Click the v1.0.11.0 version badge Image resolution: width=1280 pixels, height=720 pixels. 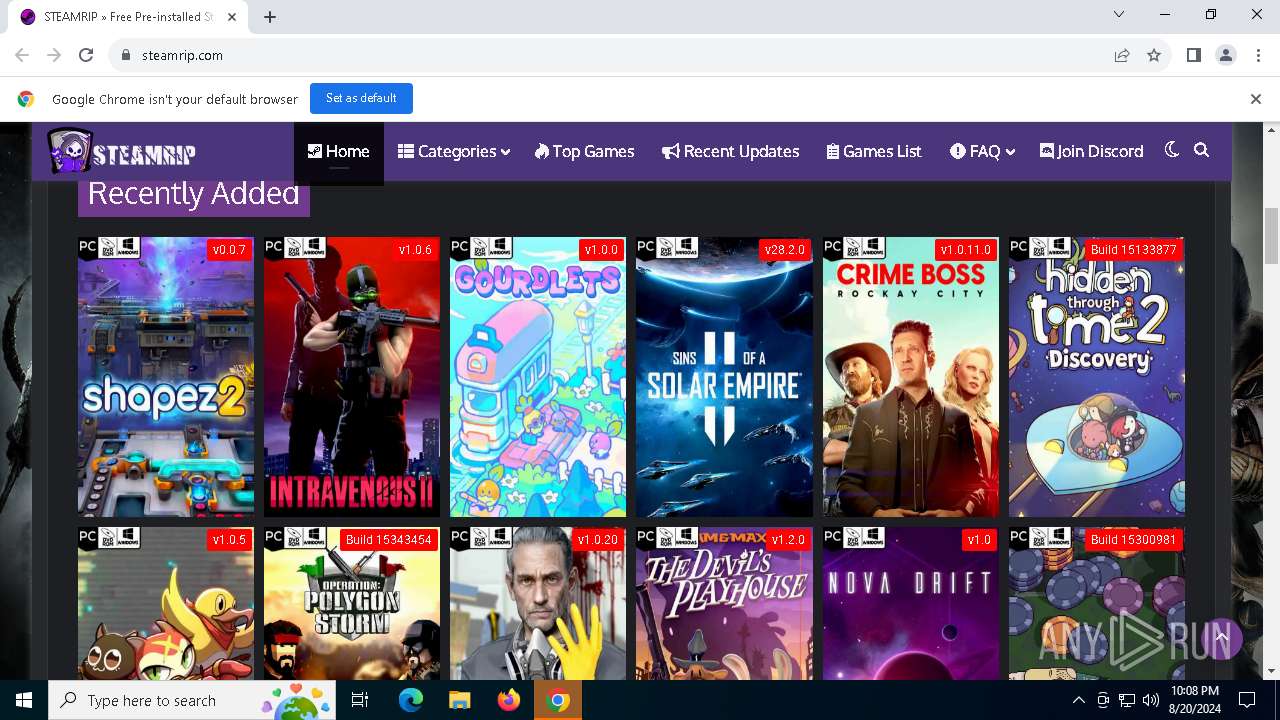pos(965,250)
